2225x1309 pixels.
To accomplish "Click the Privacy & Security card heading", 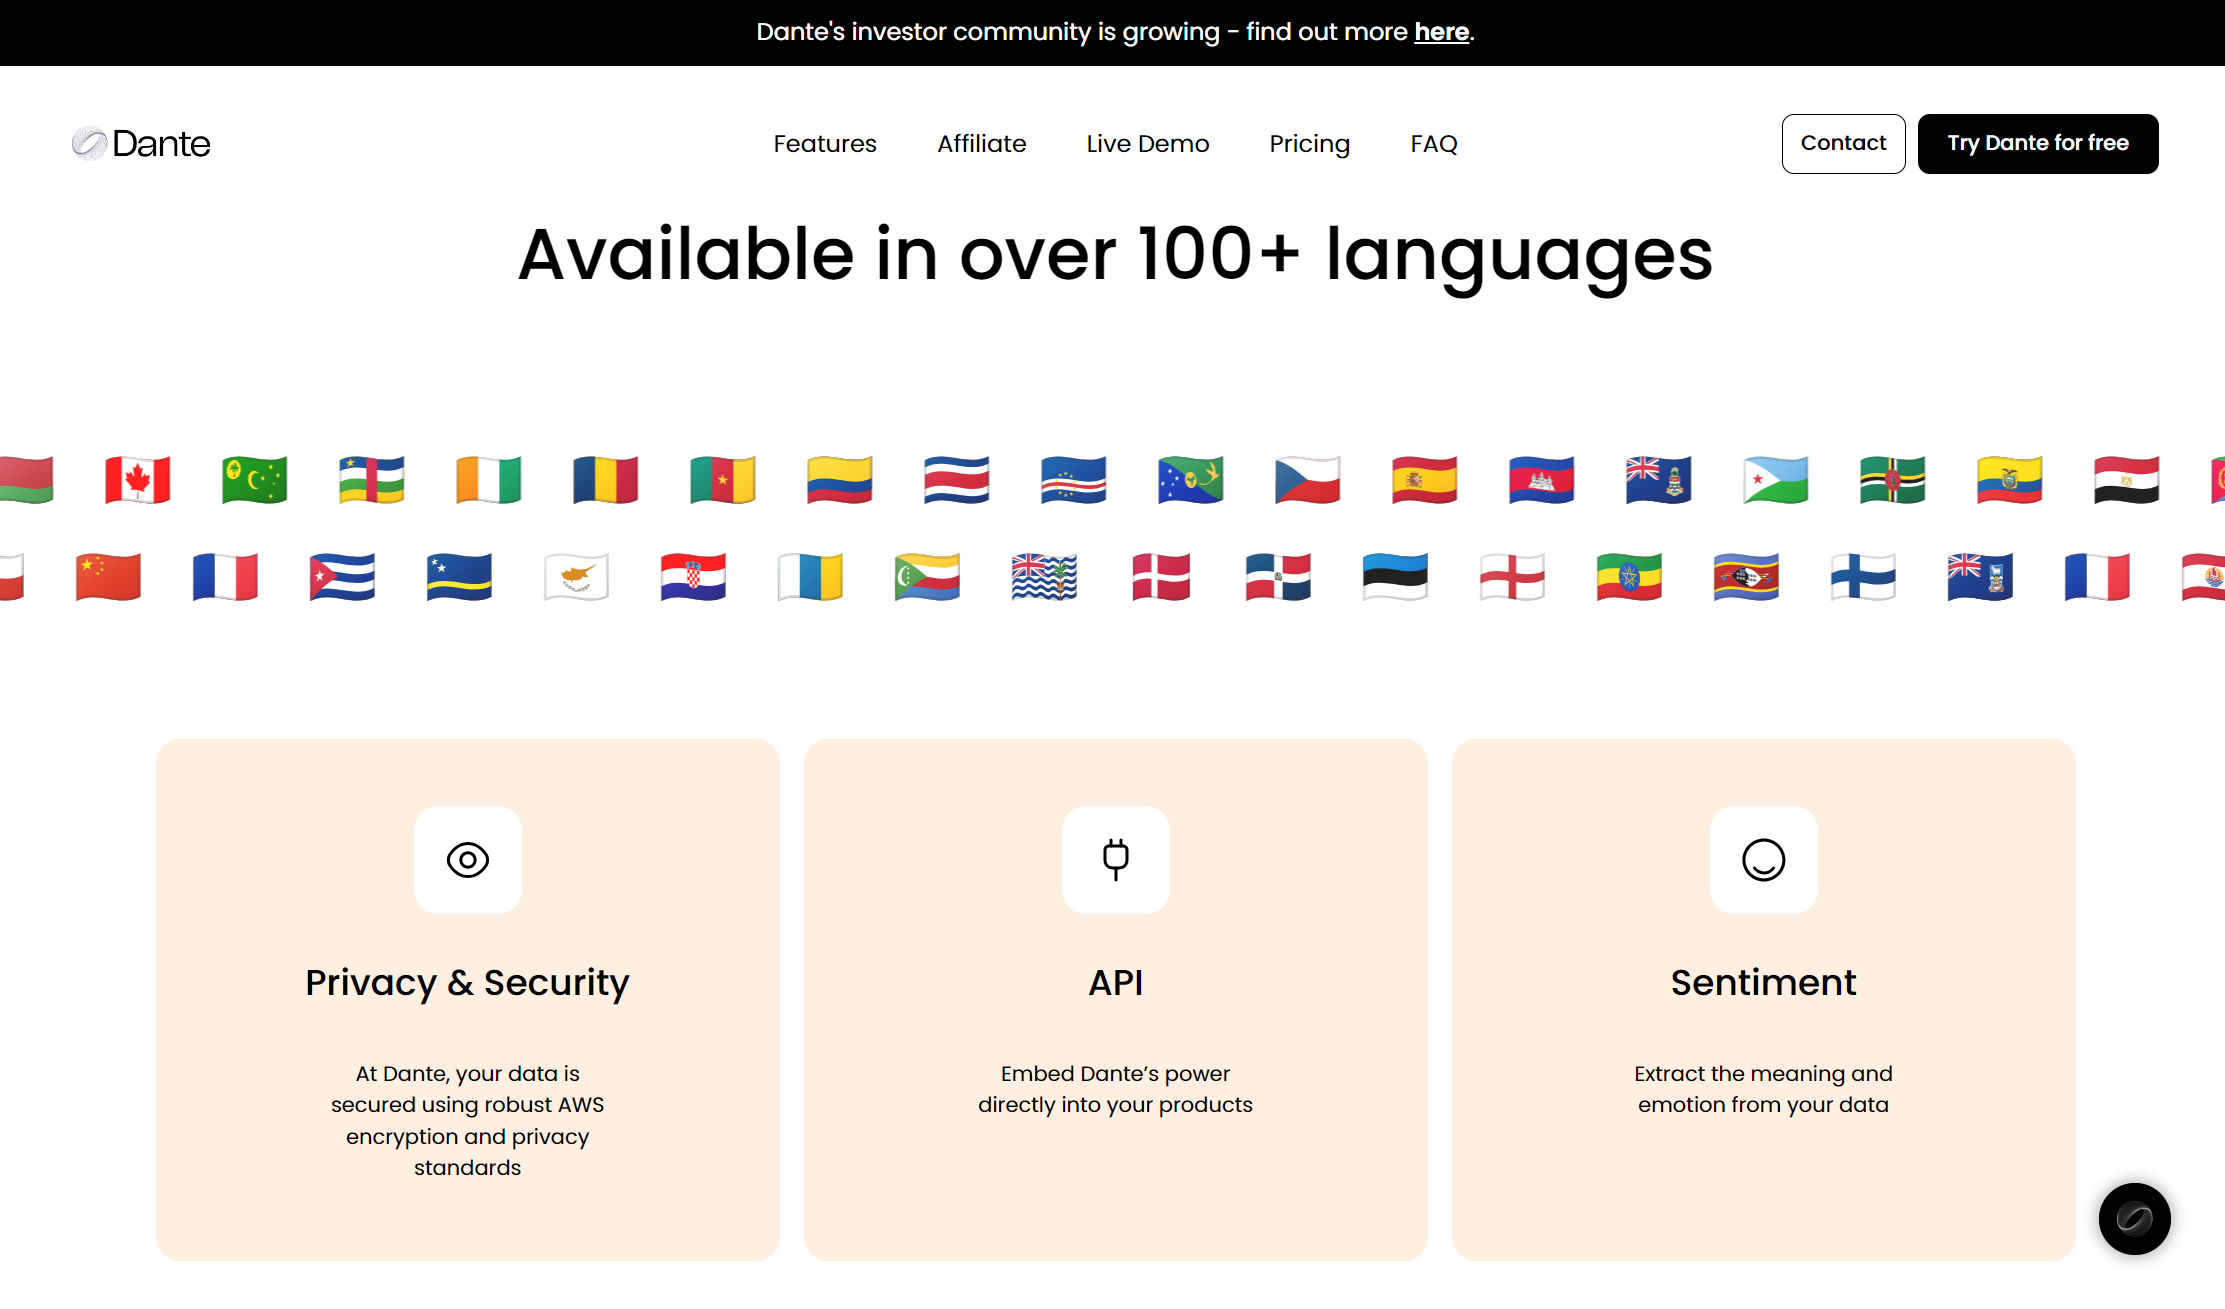I will coord(468,983).
